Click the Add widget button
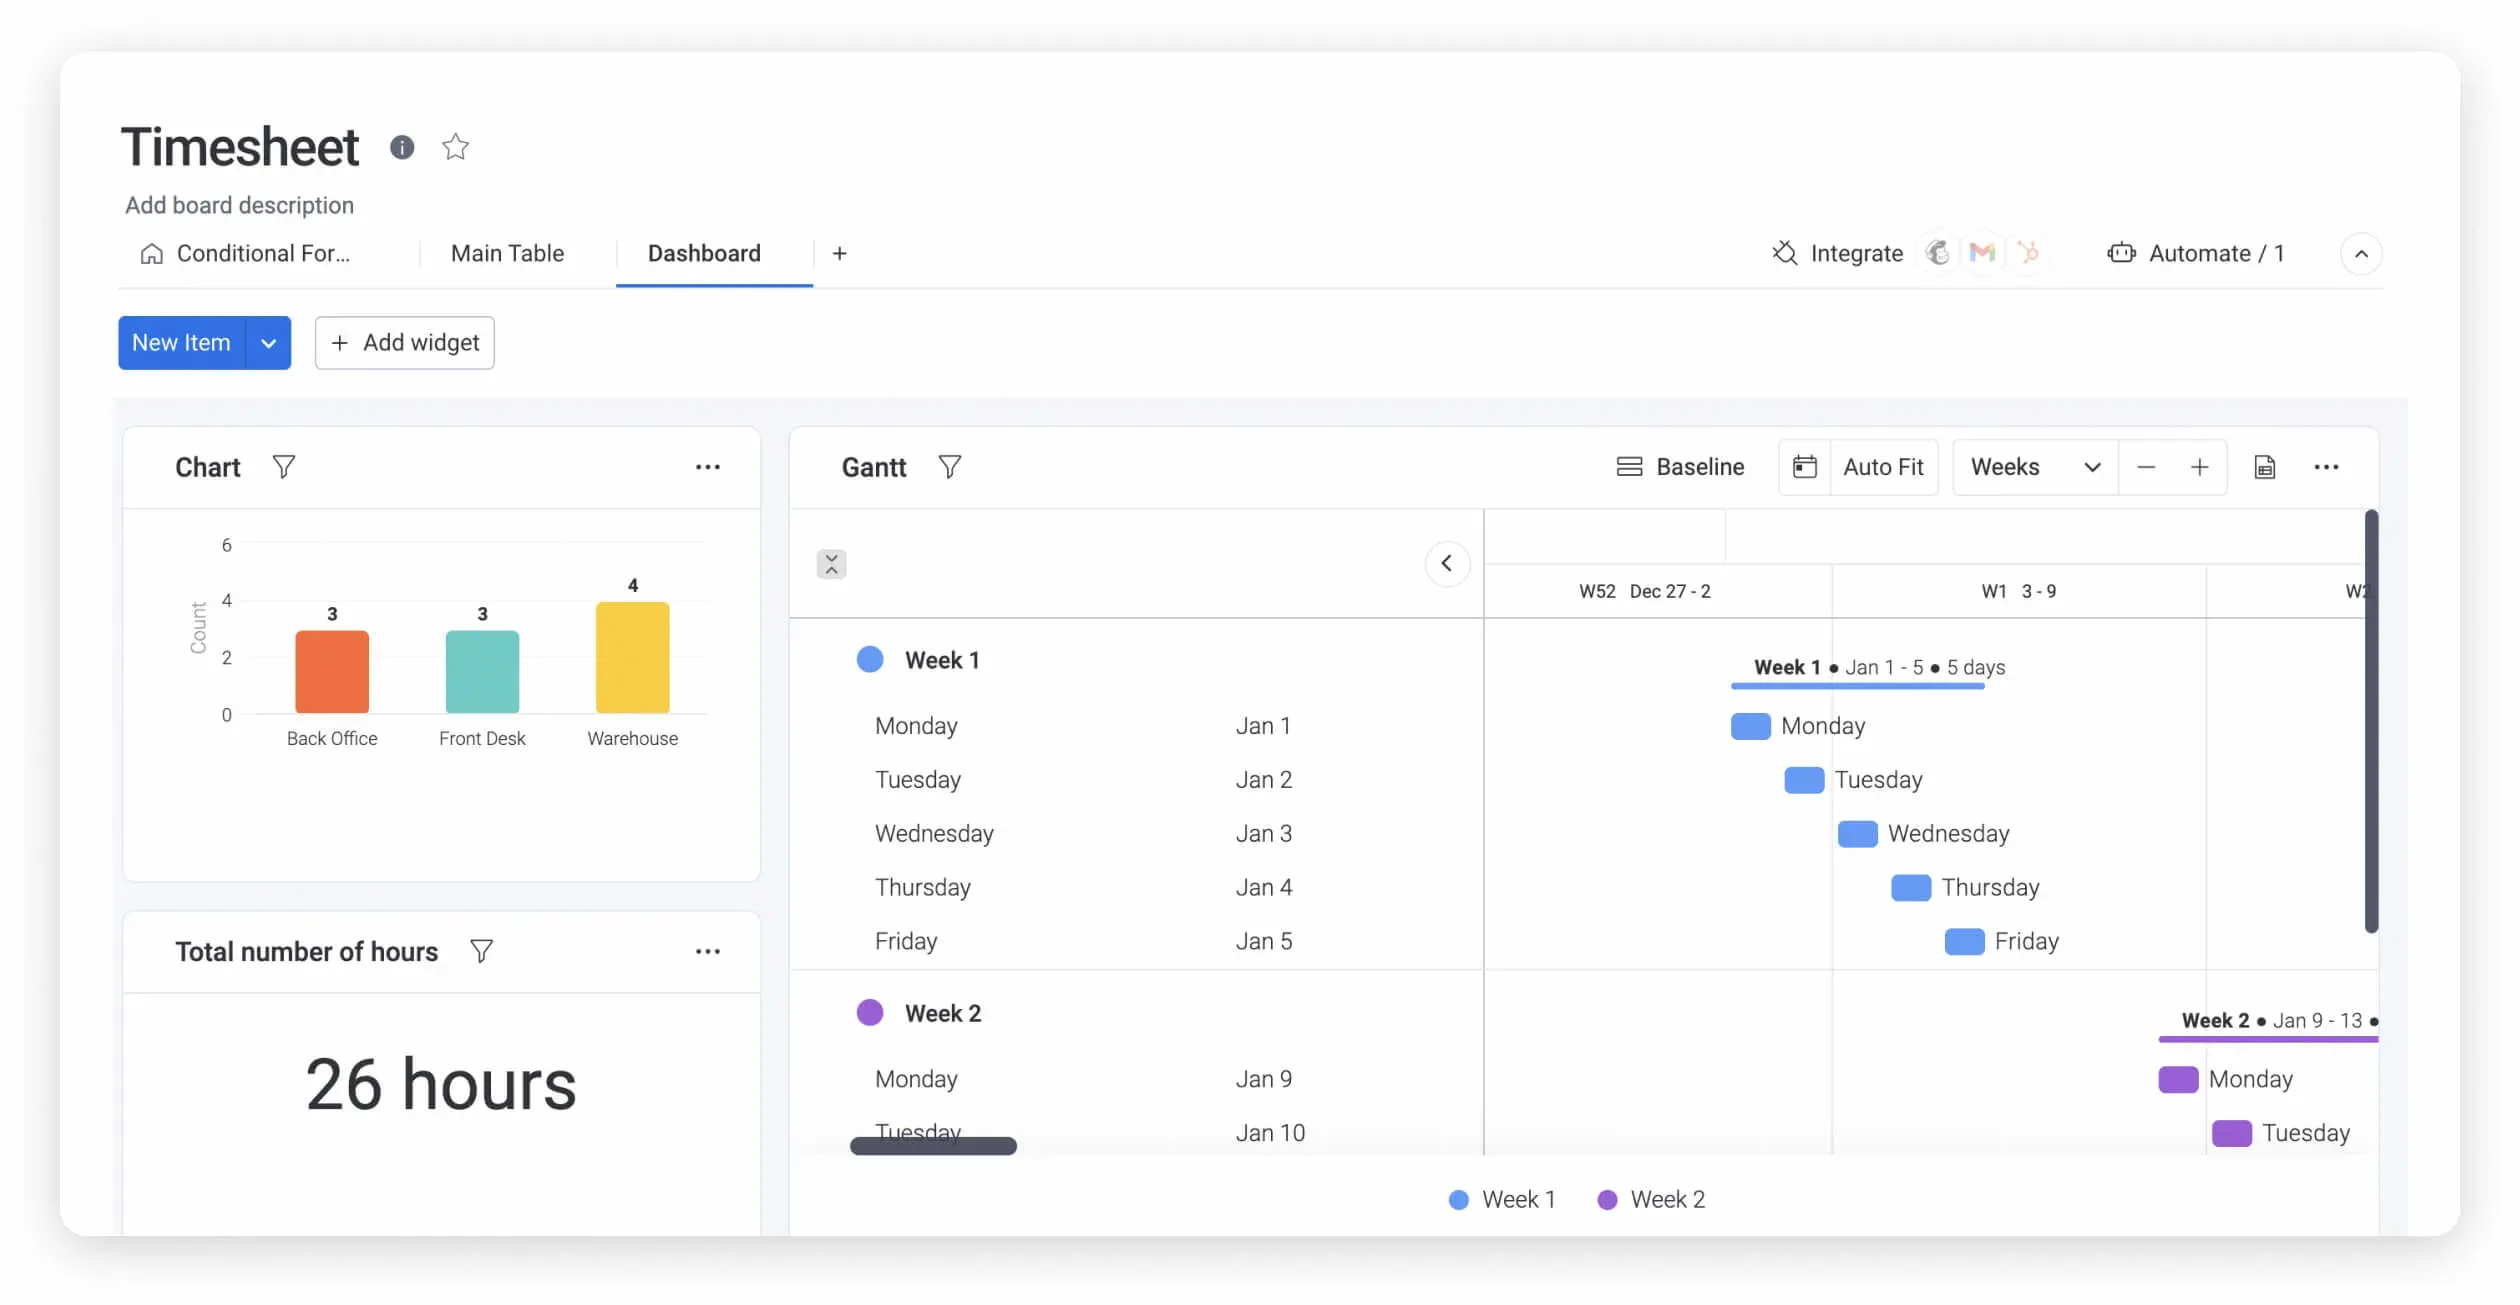 click(x=403, y=343)
